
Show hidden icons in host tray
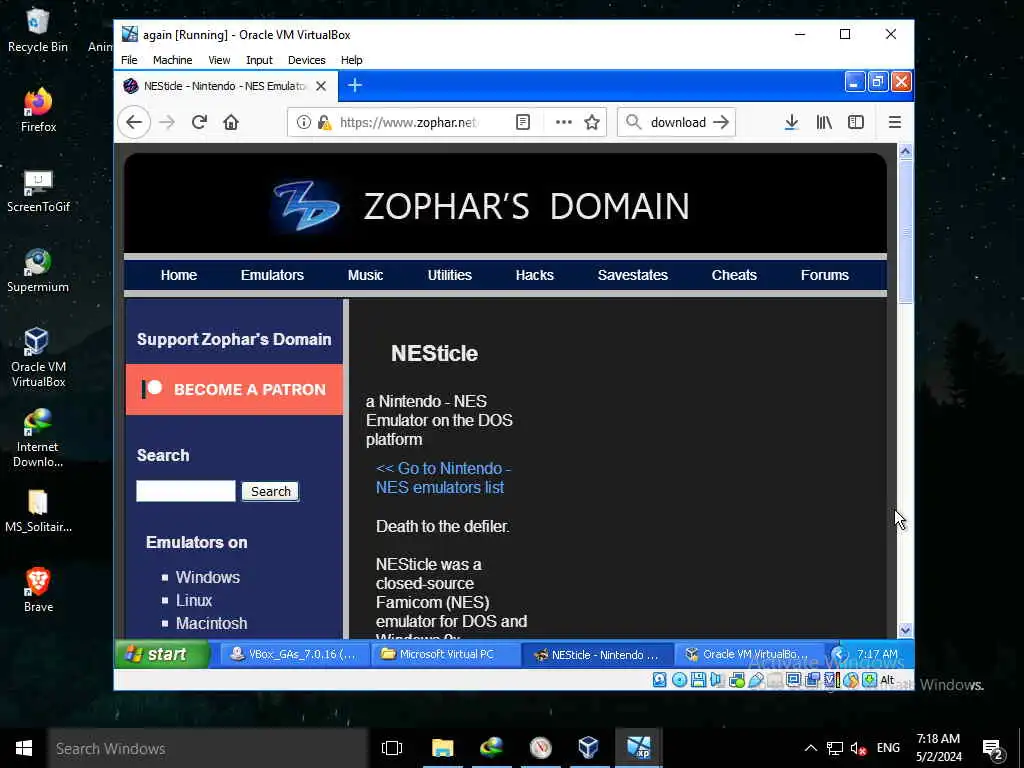tap(810, 748)
